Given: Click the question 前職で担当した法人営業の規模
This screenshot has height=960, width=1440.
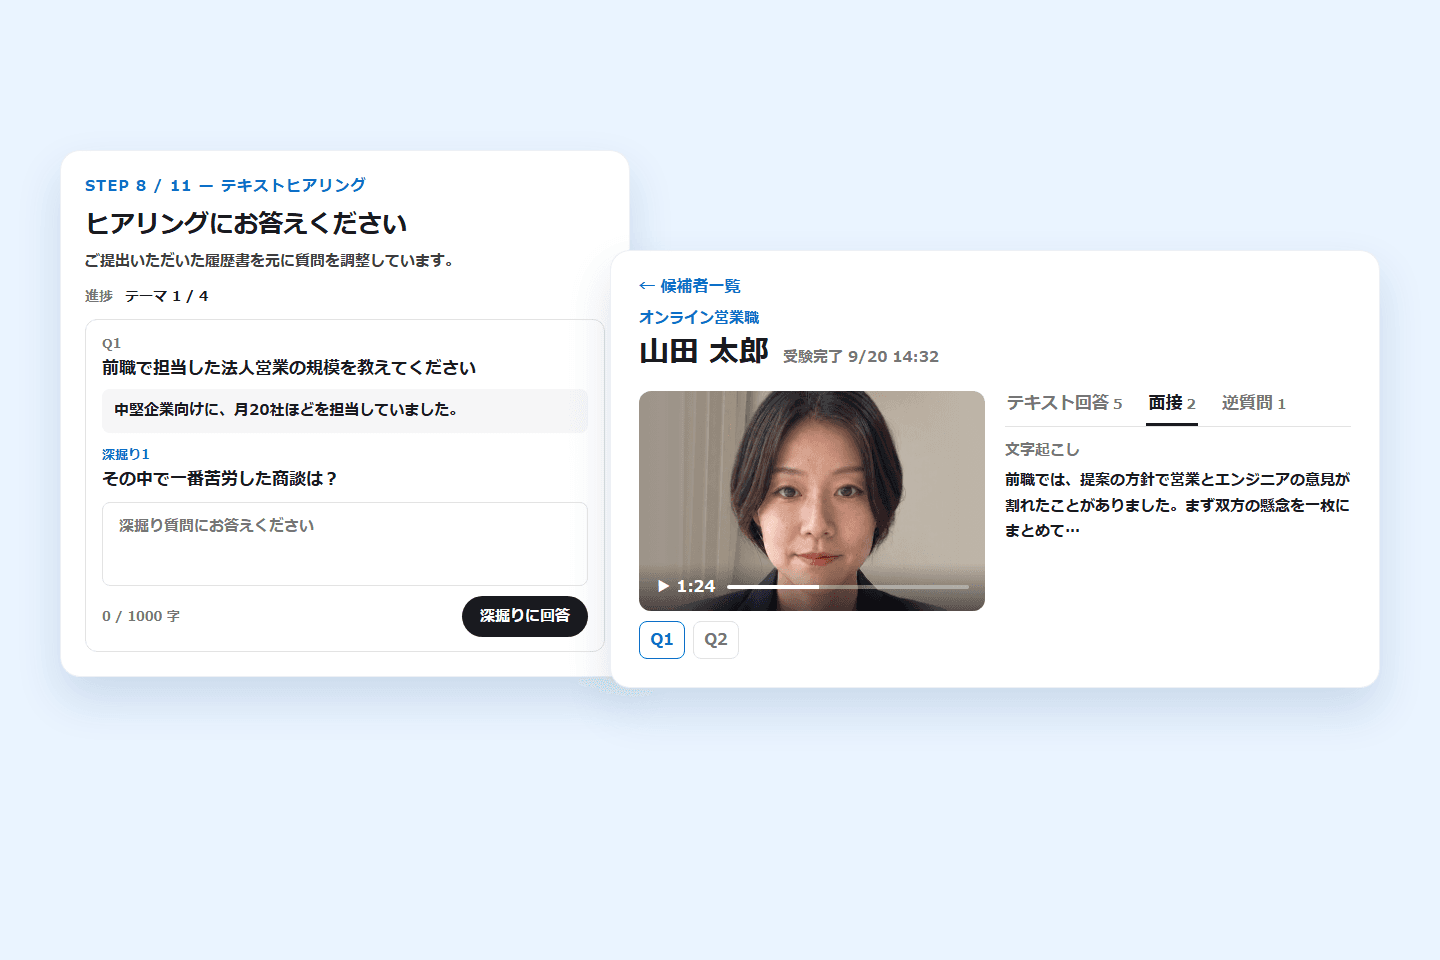Looking at the screenshot, I should click(289, 368).
